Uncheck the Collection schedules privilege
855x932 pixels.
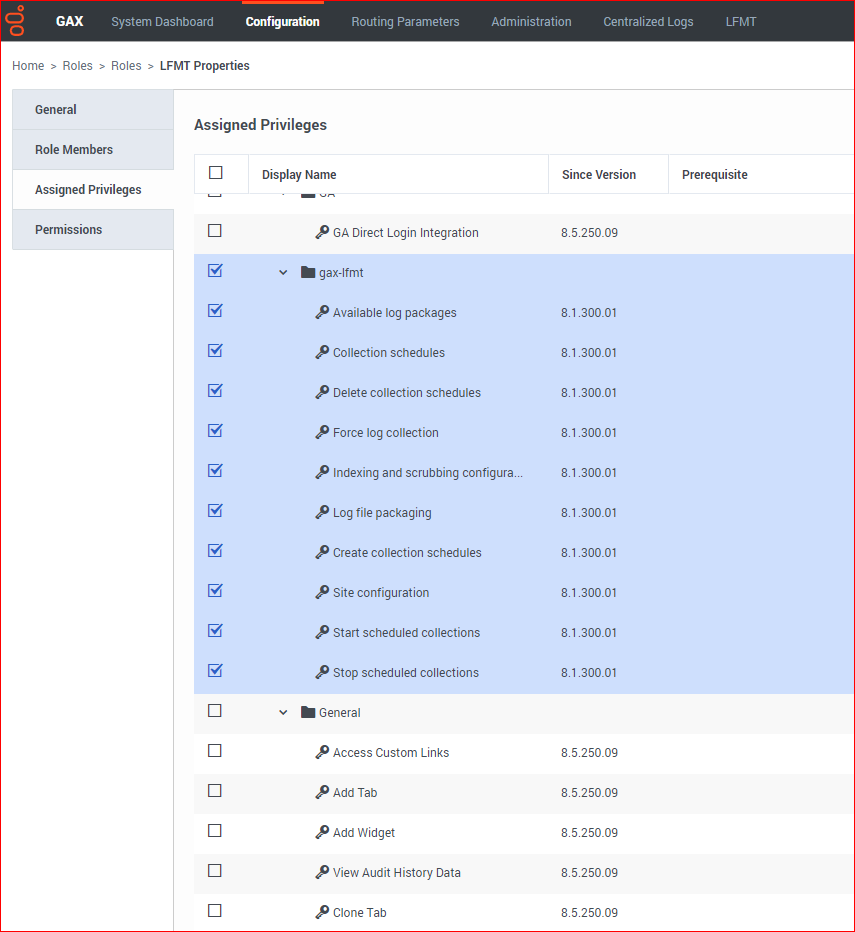click(x=214, y=350)
